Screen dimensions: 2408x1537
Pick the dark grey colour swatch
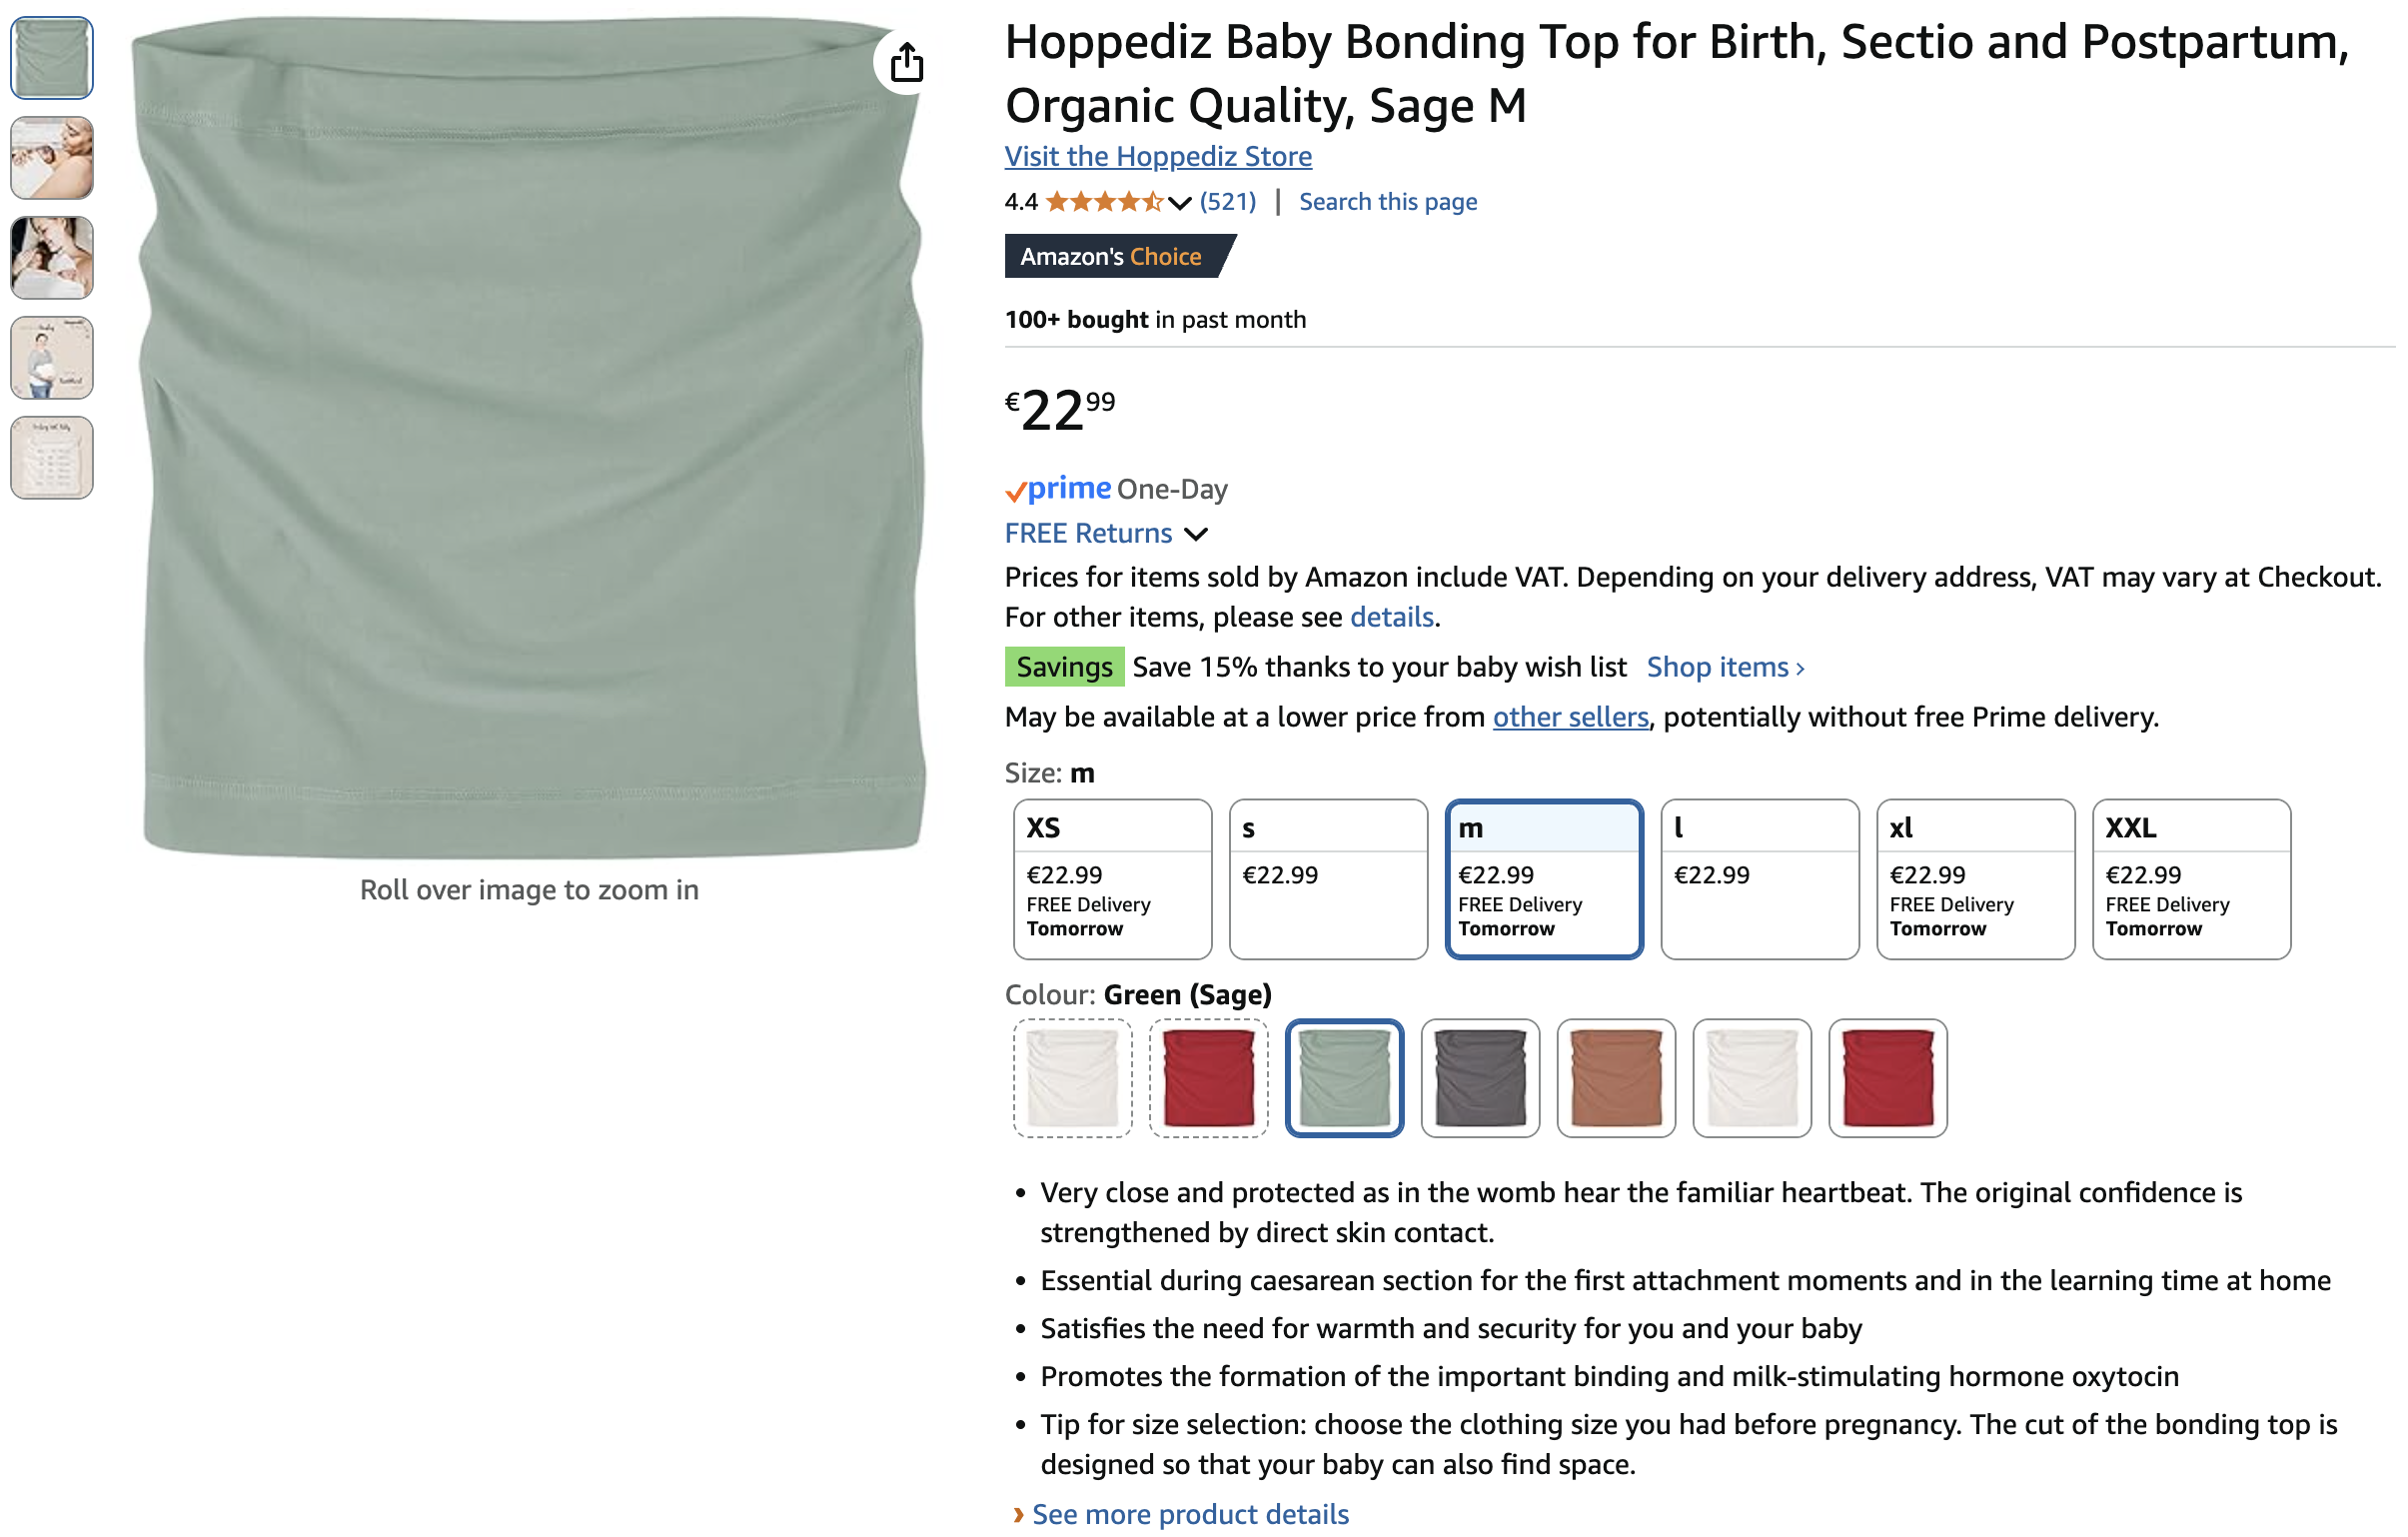(1480, 1078)
